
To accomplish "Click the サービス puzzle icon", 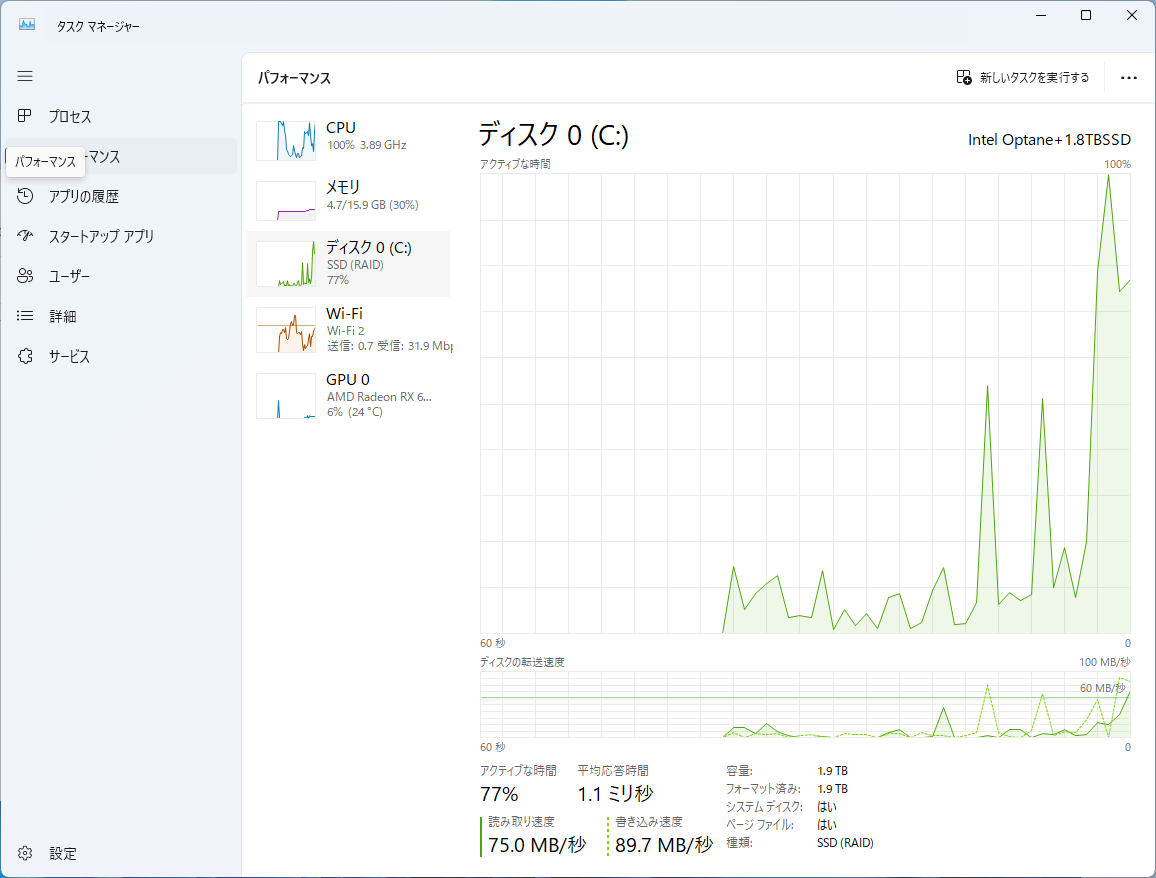I will (x=25, y=356).
